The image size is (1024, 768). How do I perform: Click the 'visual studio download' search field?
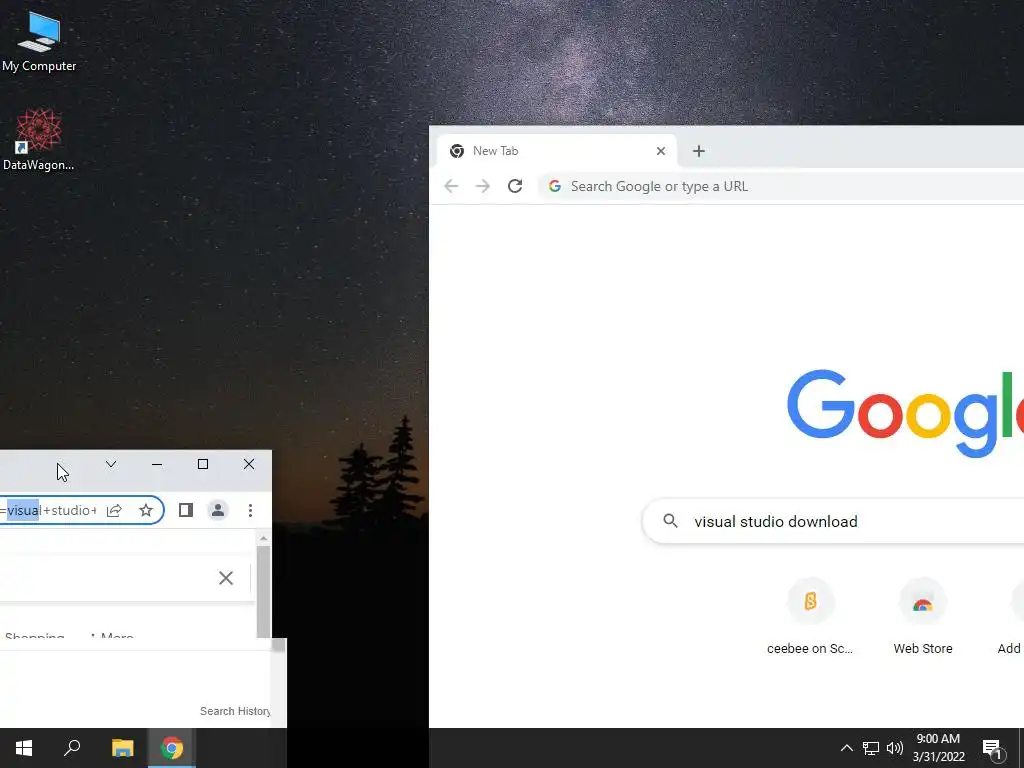coord(833,521)
